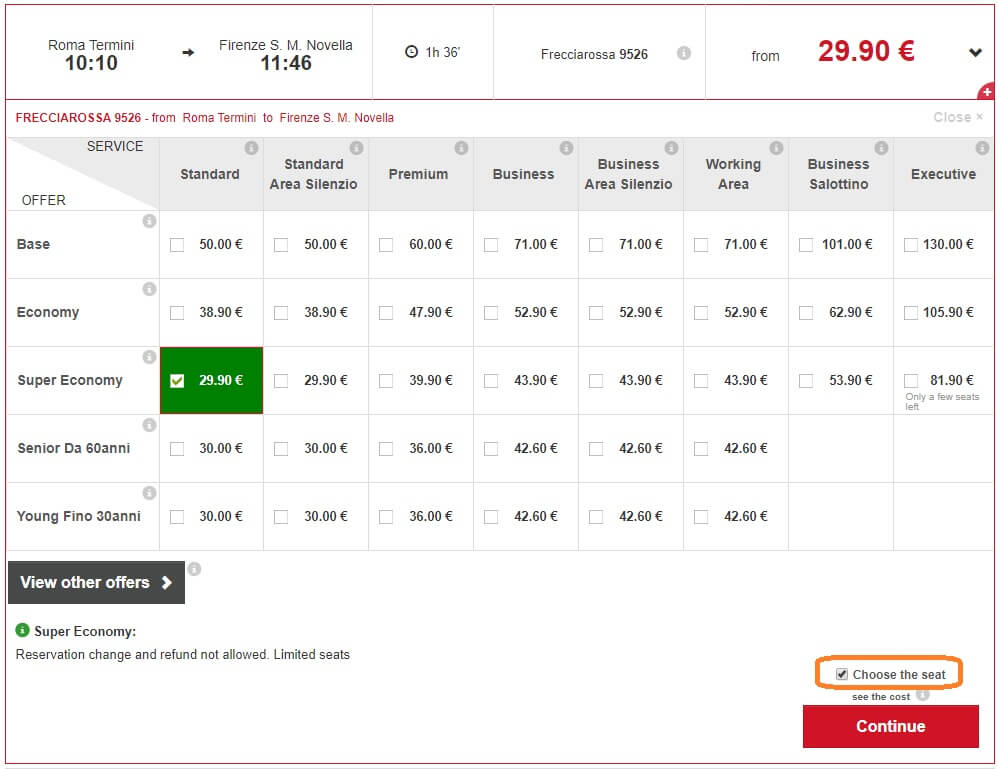Select Base Working Area 71.00 € checkbox
999x769 pixels.
[x=701, y=245]
